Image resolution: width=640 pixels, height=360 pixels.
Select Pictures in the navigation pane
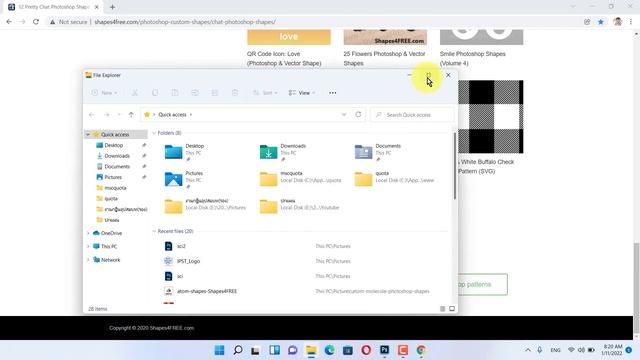point(113,177)
